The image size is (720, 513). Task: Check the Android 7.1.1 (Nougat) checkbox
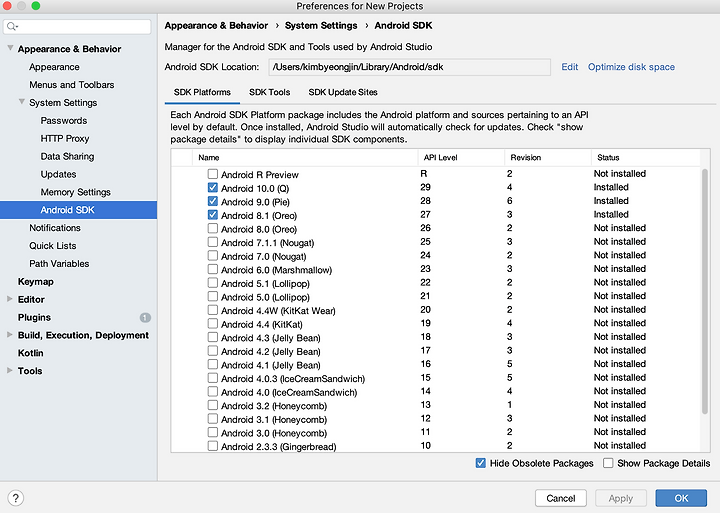pyautogui.click(x=213, y=242)
